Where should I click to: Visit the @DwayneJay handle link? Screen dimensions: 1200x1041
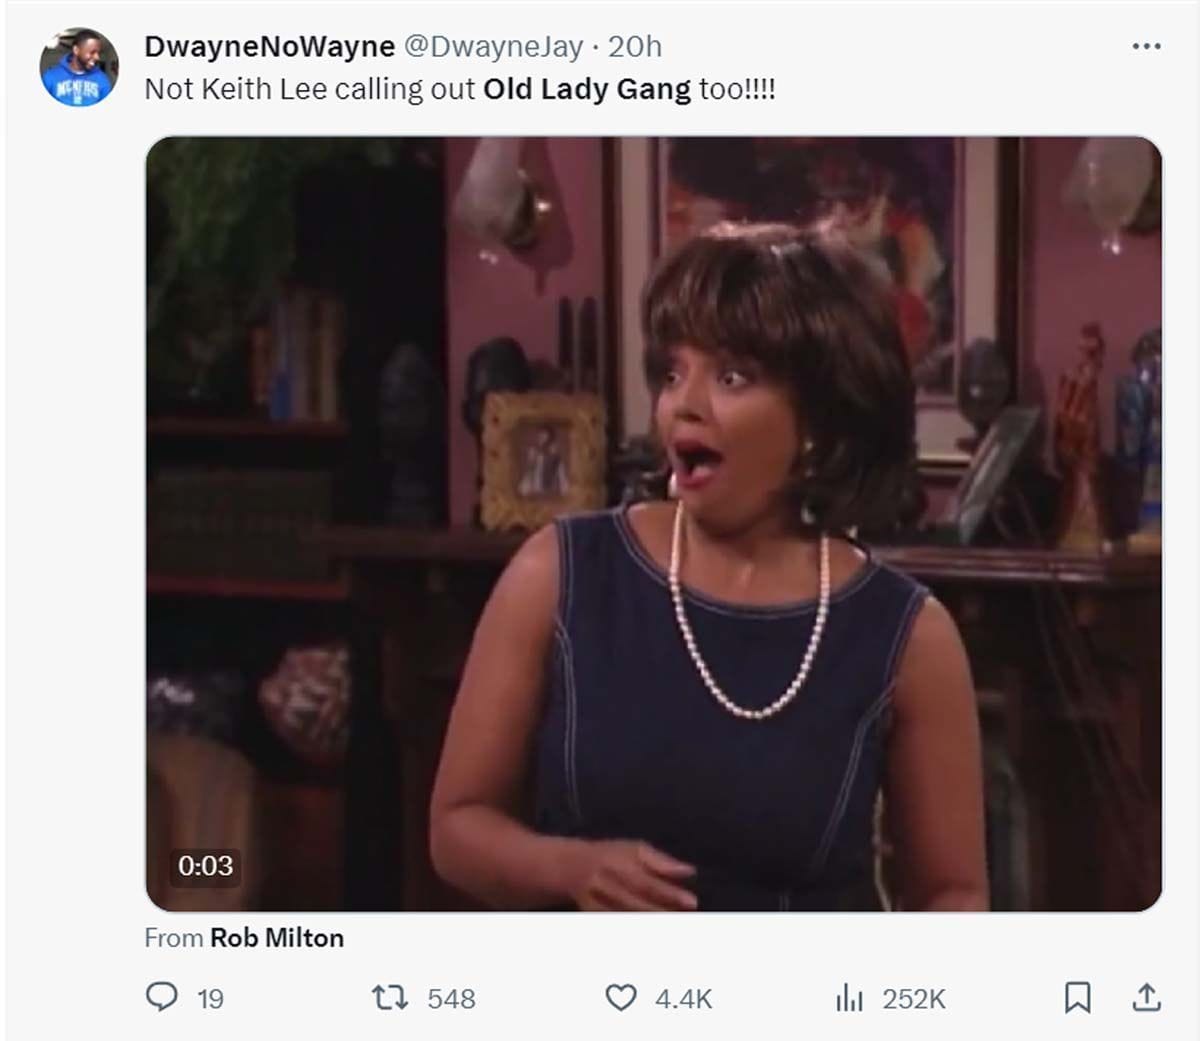pos(493,46)
